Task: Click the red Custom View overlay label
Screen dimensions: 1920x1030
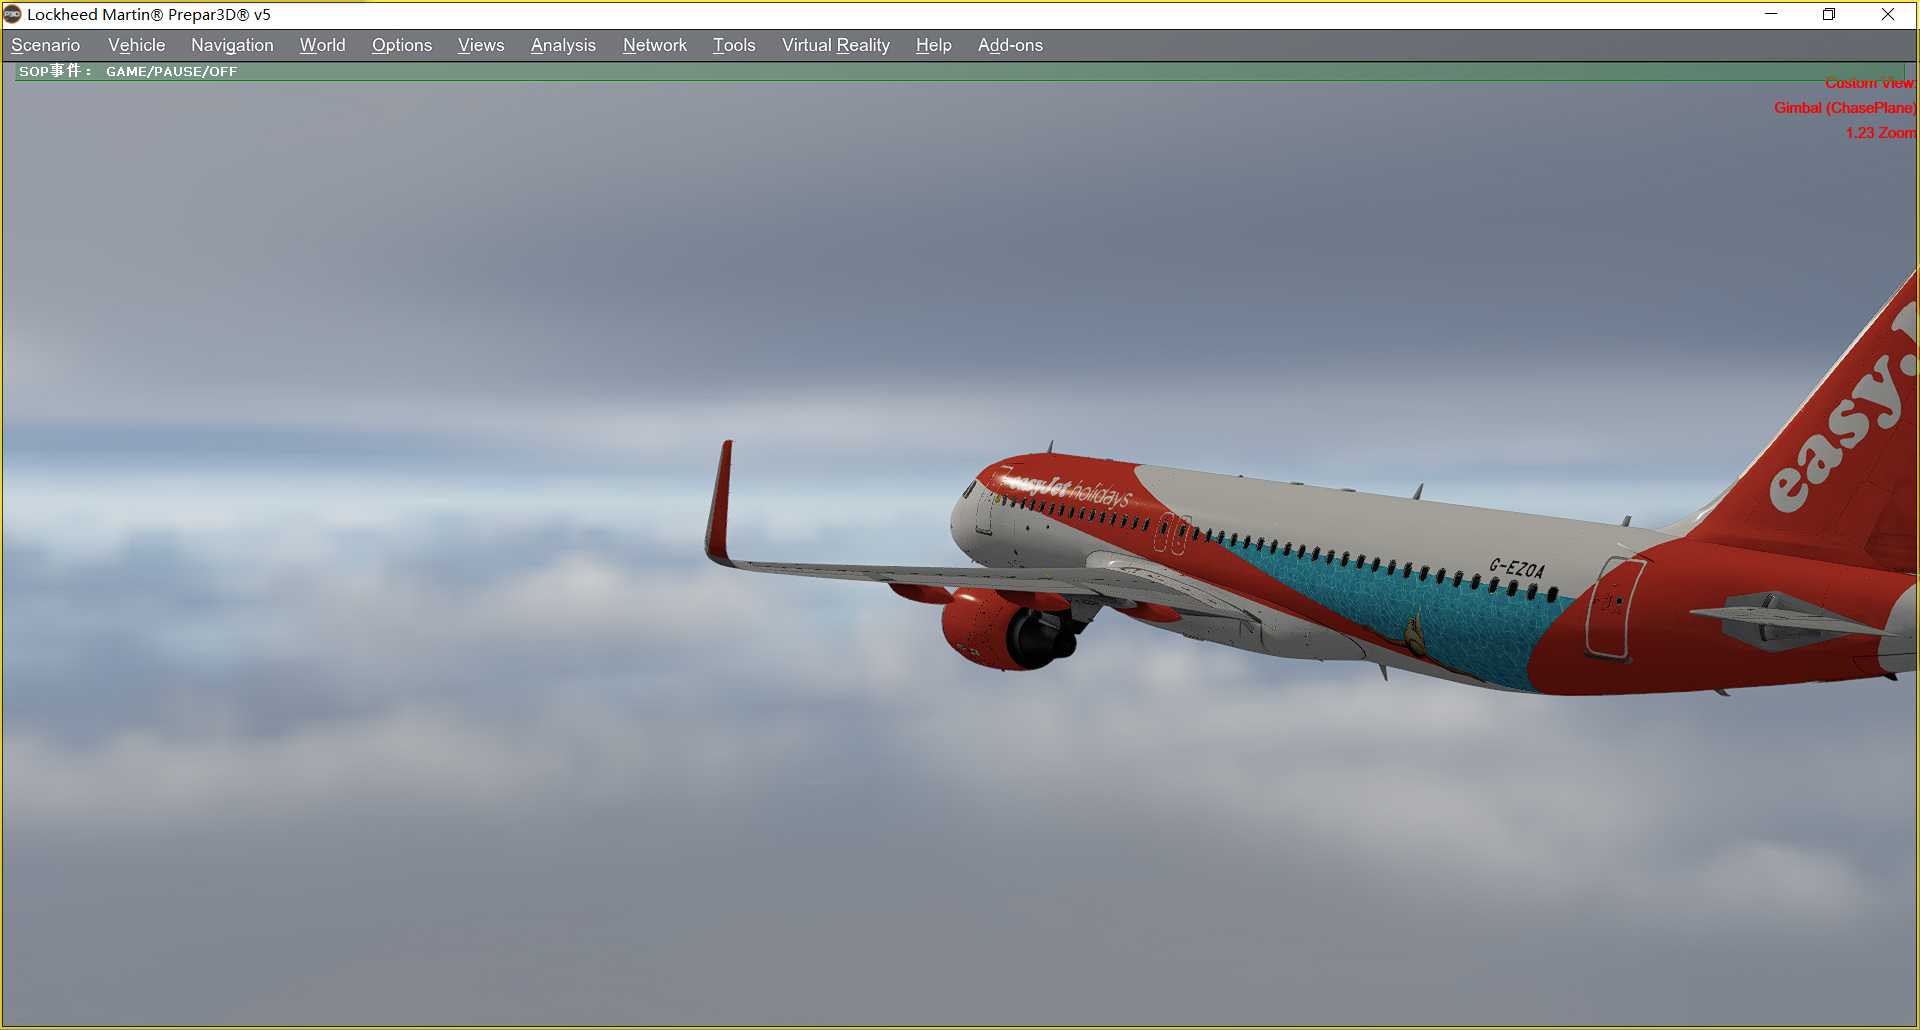Action: (1868, 83)
